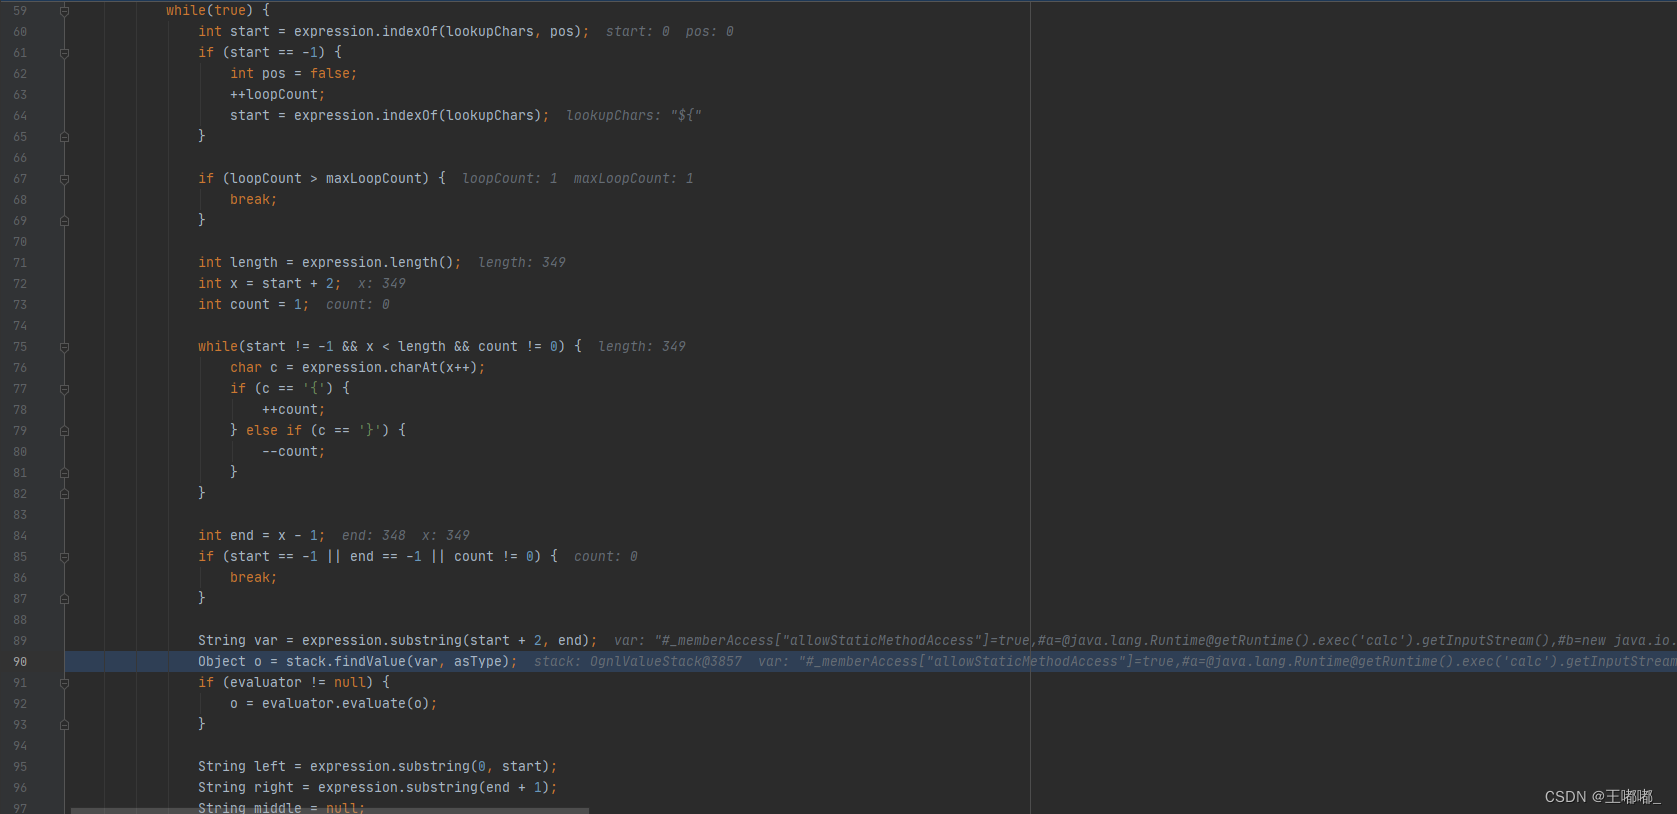Click the 'start: 0' inline debug value
The height and width of the screenshot is (814, 1677).
point(638,32)
